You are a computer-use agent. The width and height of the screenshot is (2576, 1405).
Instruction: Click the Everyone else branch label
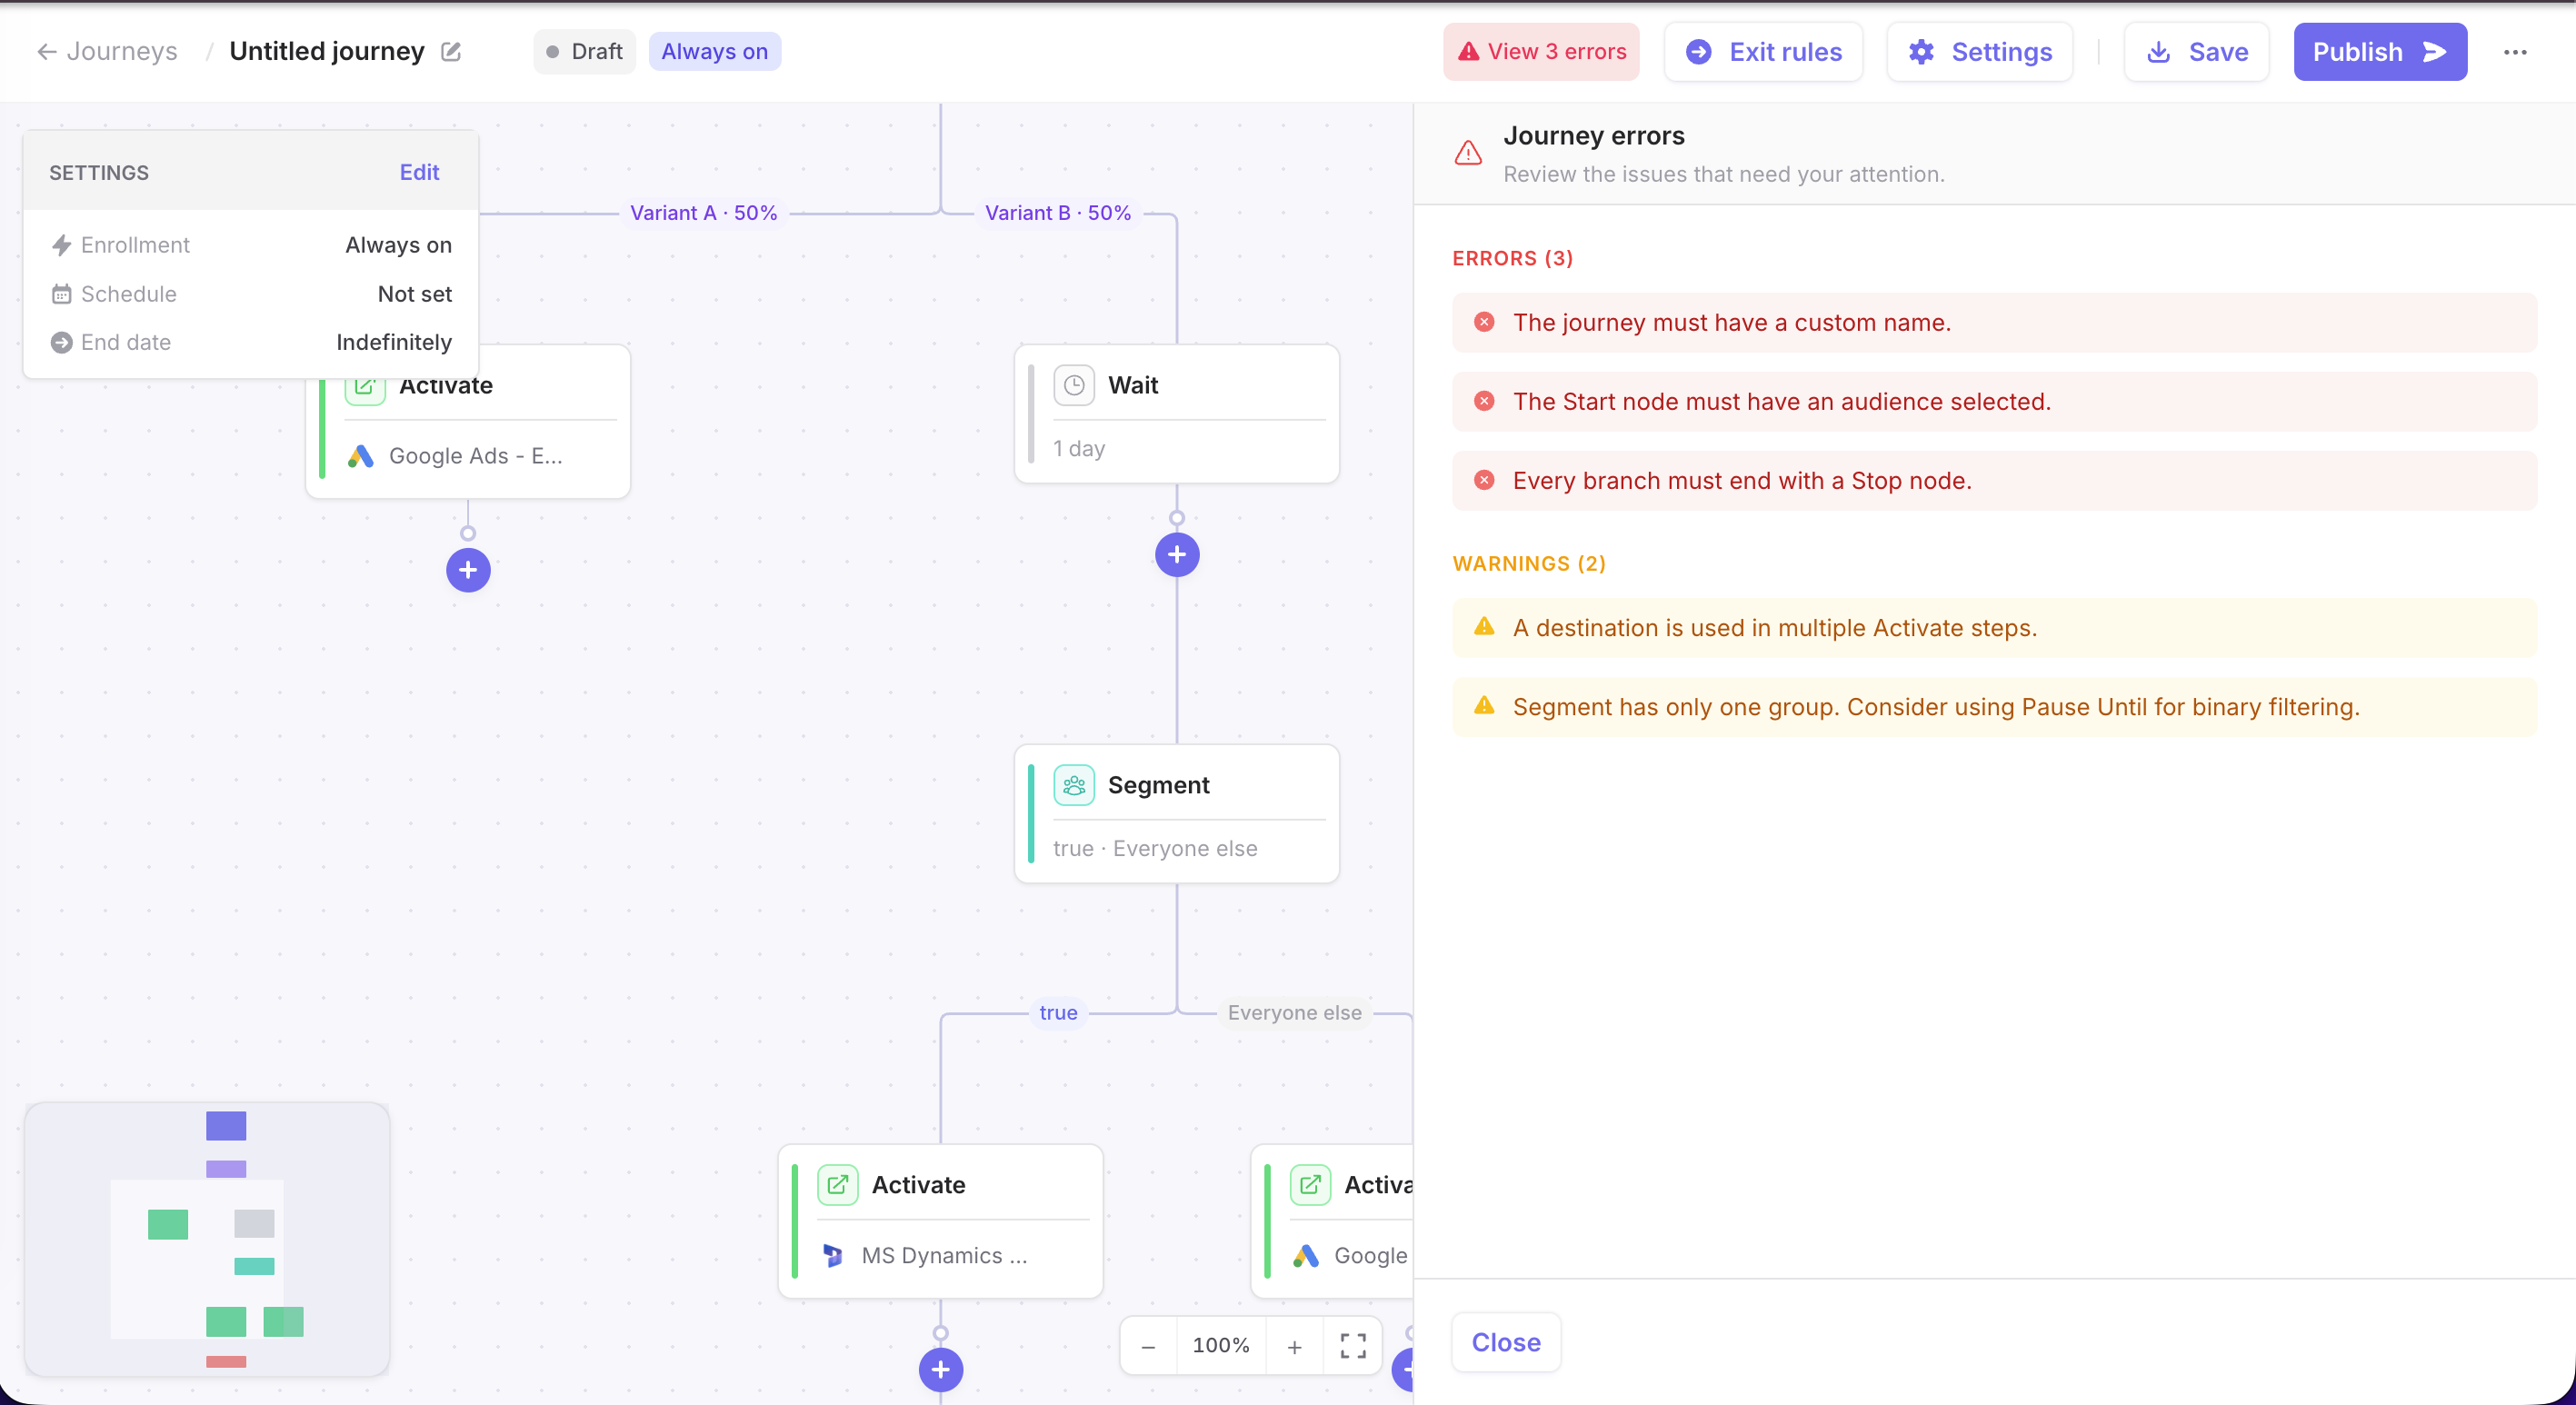(x=1294, y=1012)
